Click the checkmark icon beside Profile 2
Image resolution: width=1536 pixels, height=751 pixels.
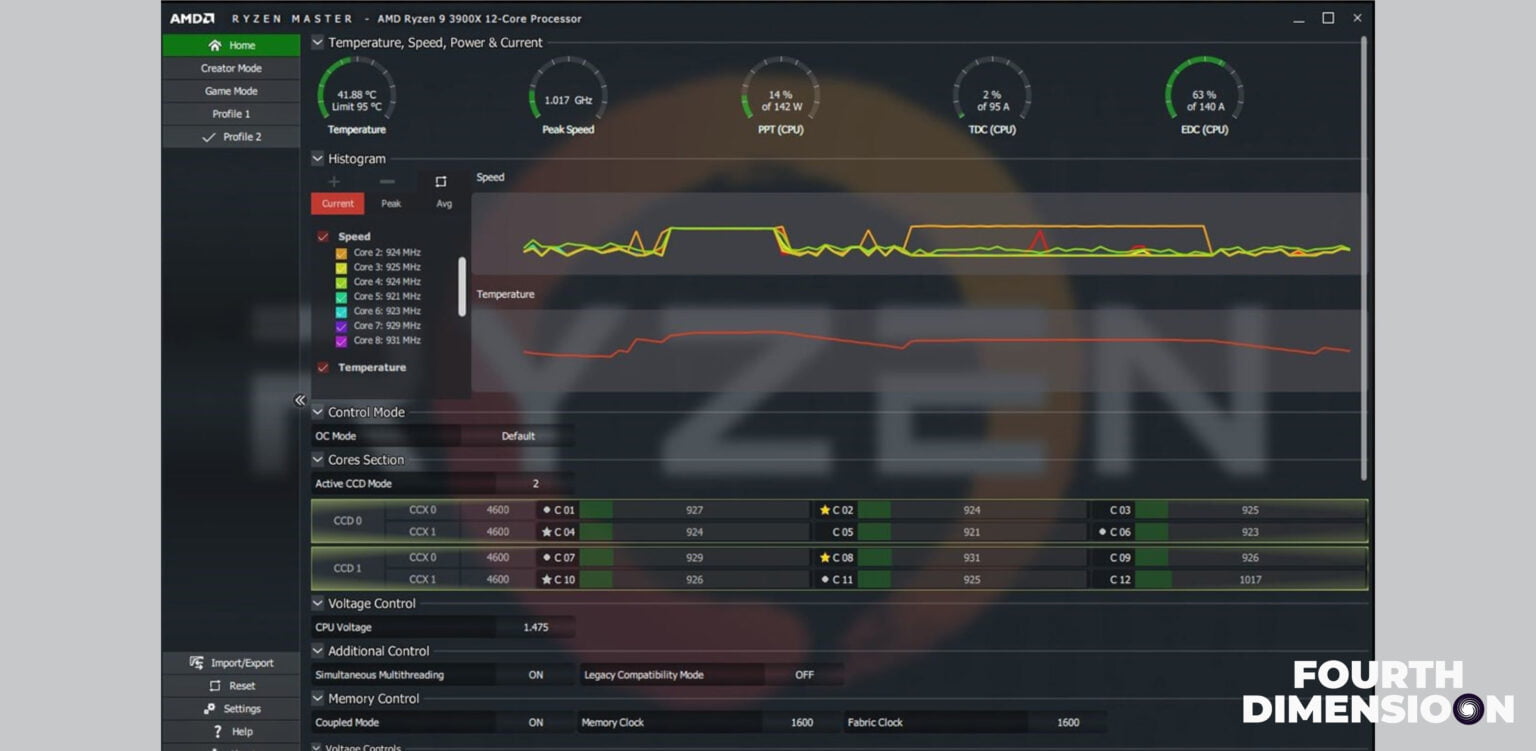click(x=208, y=138)
